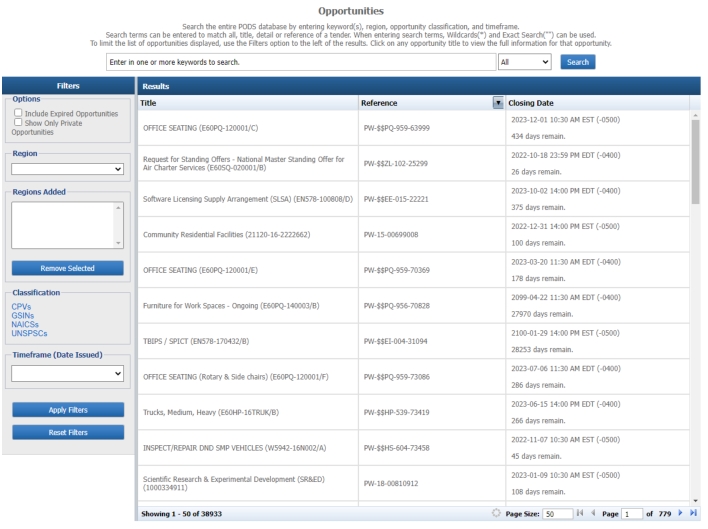Click the results vertical scrollbar thumb

(695, 162)
